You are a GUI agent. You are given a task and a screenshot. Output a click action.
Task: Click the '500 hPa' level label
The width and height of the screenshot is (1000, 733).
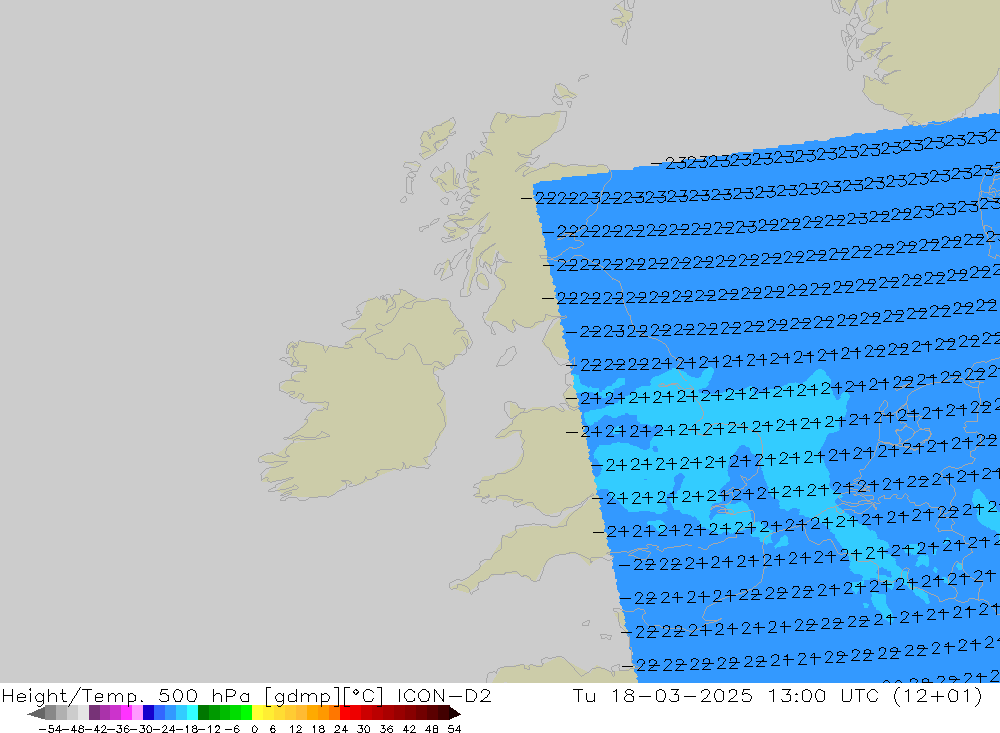pyautogui.click(x=204, y=695)
